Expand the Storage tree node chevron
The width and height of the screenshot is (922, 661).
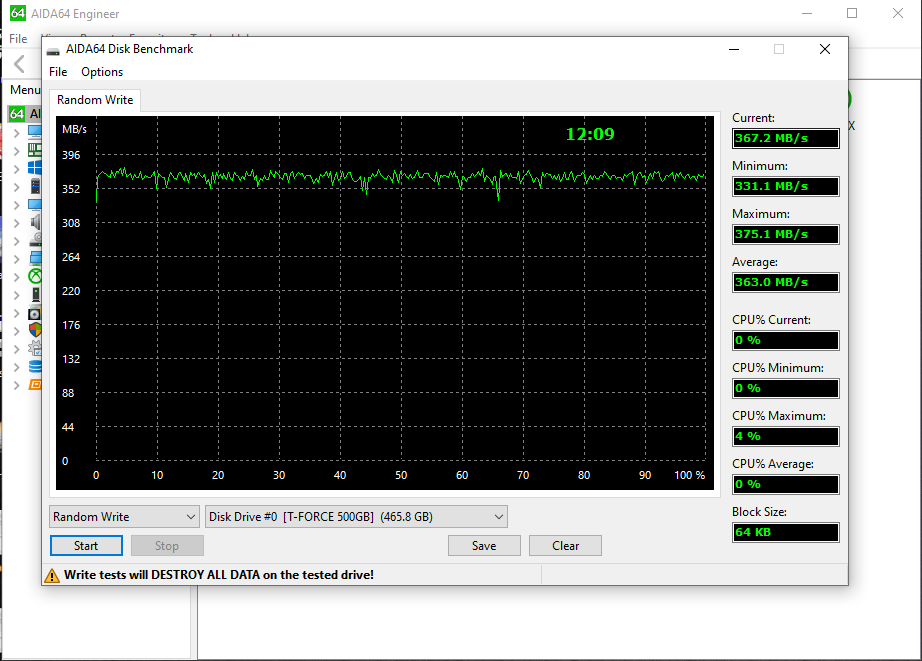[16, 241]
